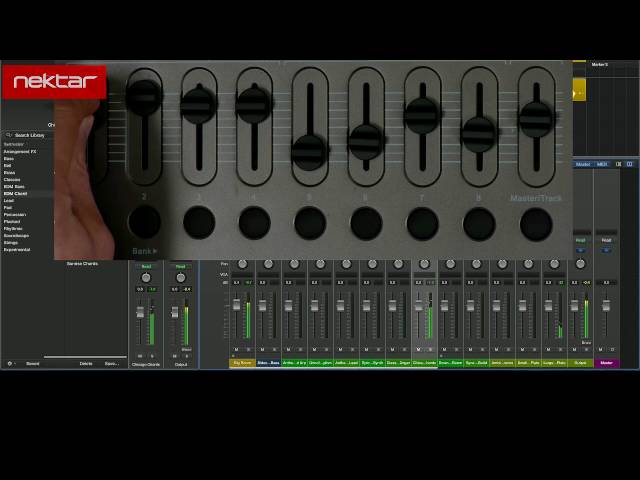Click the Master channel volume fader
This screenshot has width=640, height=480.
click(x=606, y=305)
